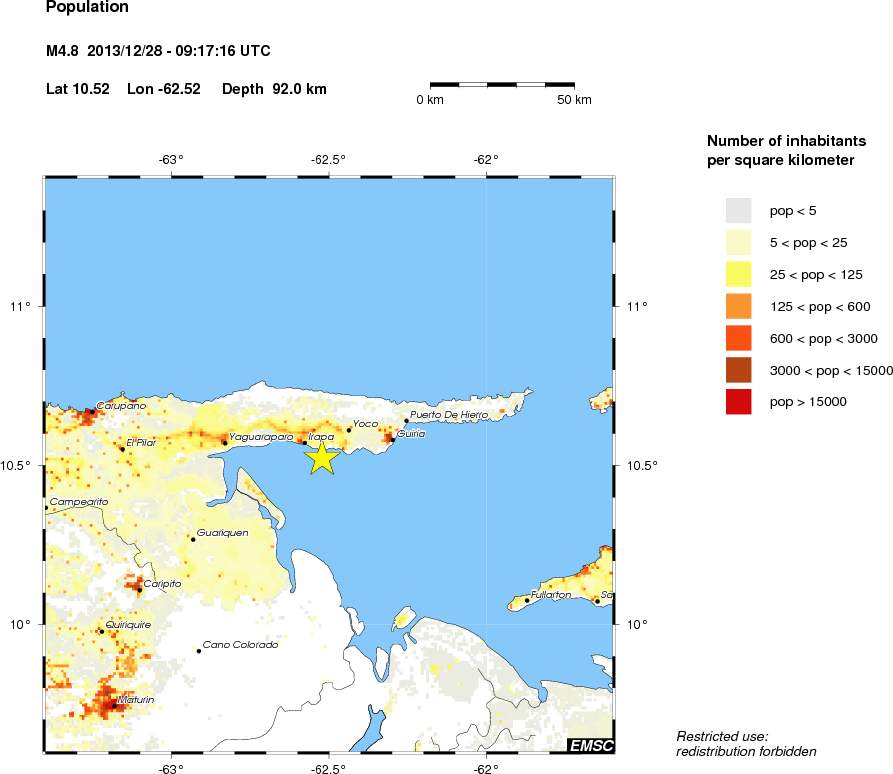Click the '125 < pop < 600' orange swatch
Image resolution: width=893 pixels, height=774 pixels.
[x=738, y=306]
